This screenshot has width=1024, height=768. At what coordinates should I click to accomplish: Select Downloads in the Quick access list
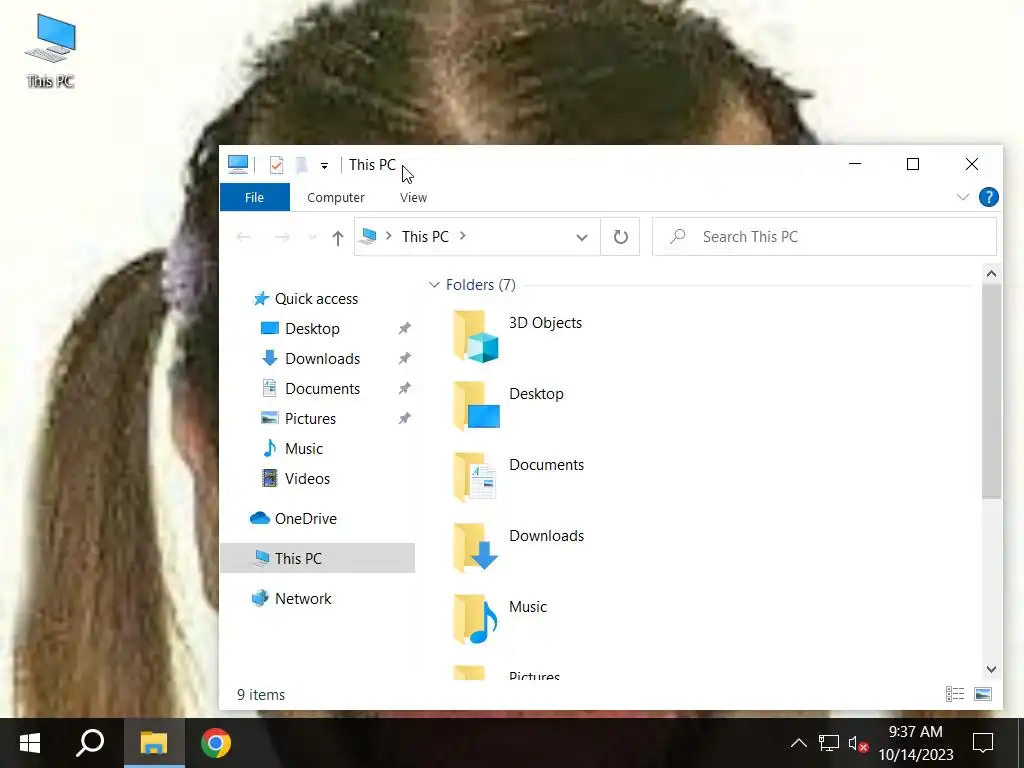coord(323,359)
